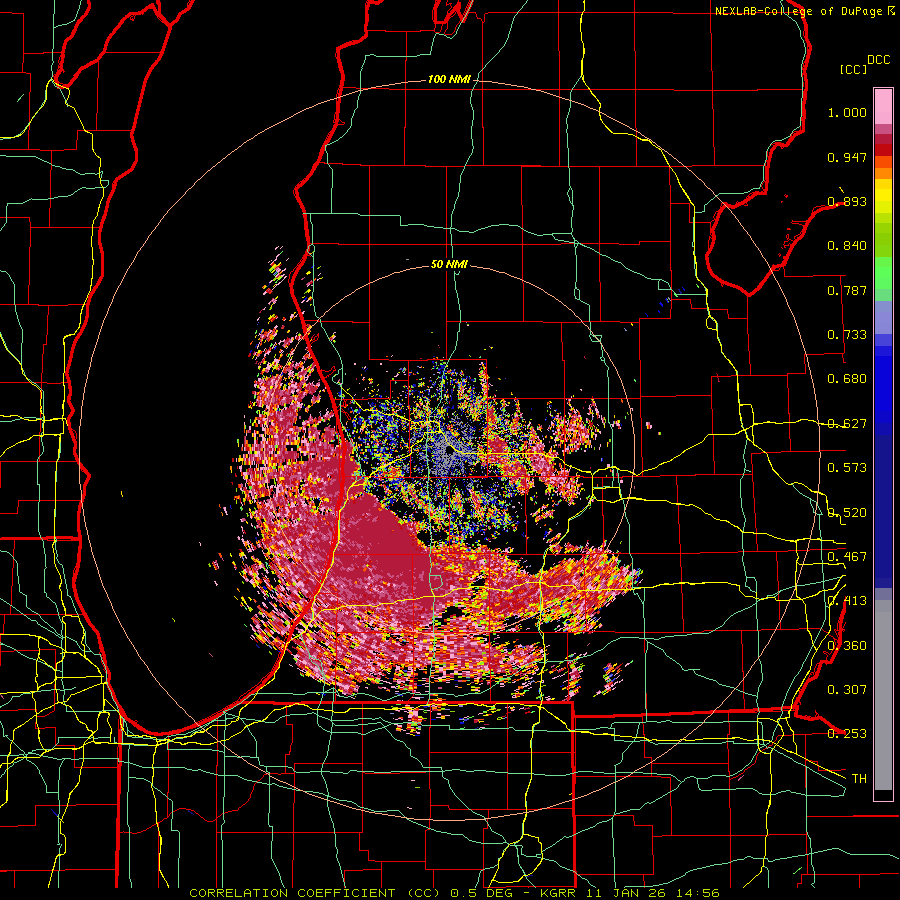Click the 0.467 legend value
The width and height of the screenshot is (900, 900).
tap(847, 557)
